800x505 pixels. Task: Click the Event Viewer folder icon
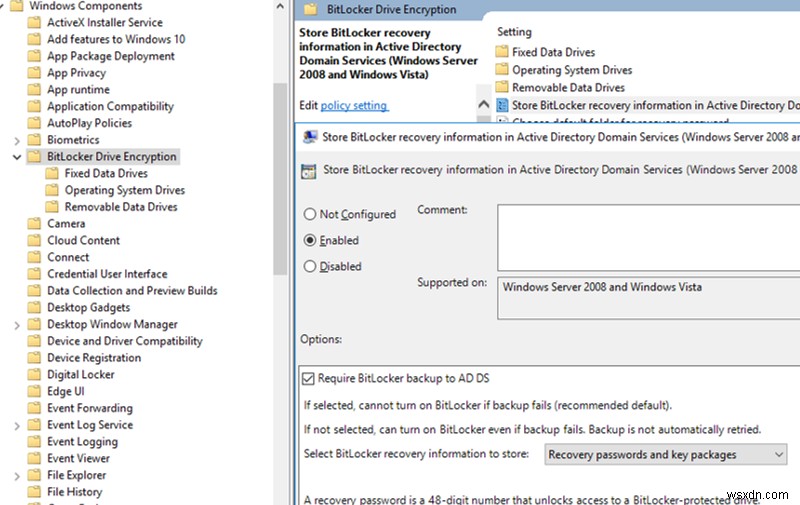point(34,458)
